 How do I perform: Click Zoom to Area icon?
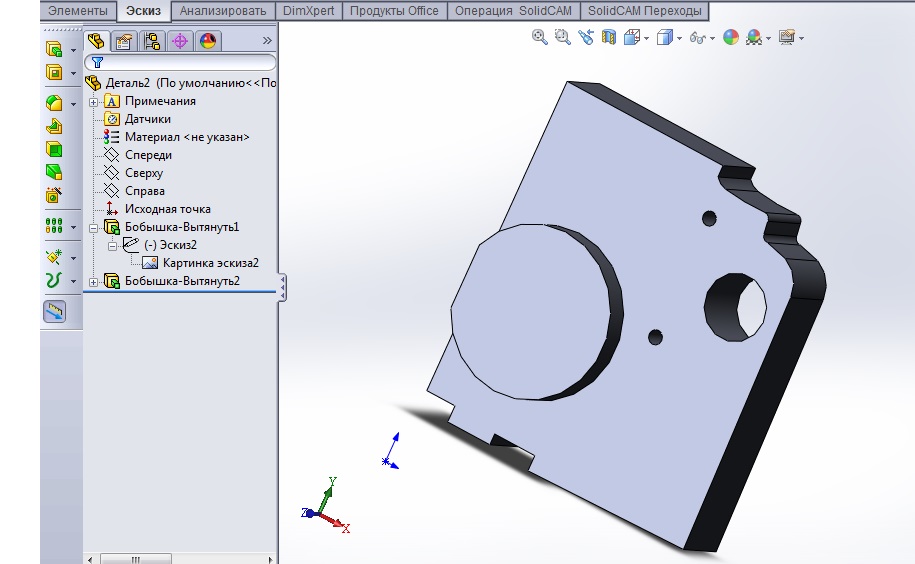(563, 37)
